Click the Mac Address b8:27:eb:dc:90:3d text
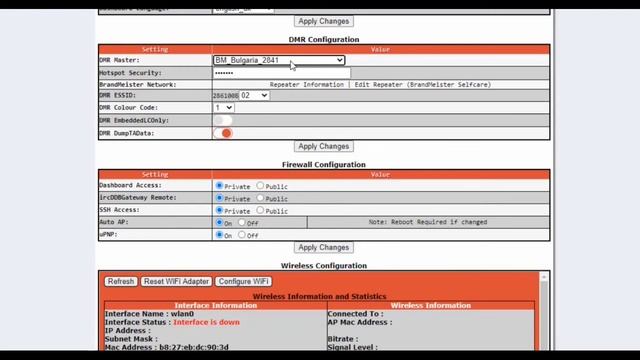Screen dimensions: 640x360 coord(167,347)
